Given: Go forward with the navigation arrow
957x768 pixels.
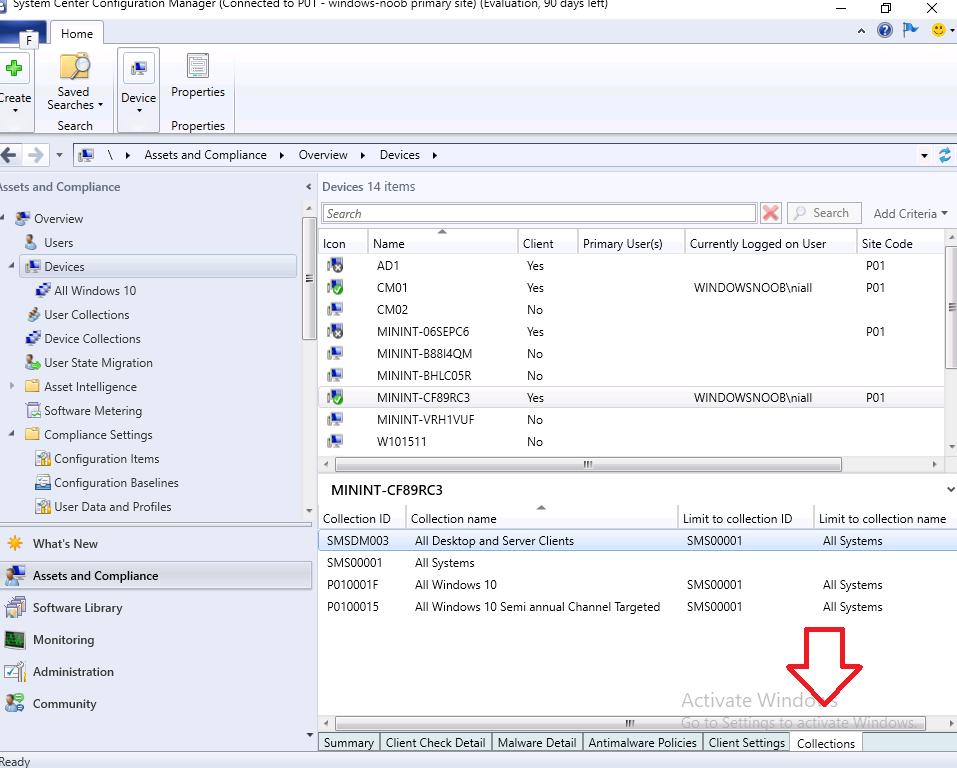Looking at the screenshot, I should point(36,155).
